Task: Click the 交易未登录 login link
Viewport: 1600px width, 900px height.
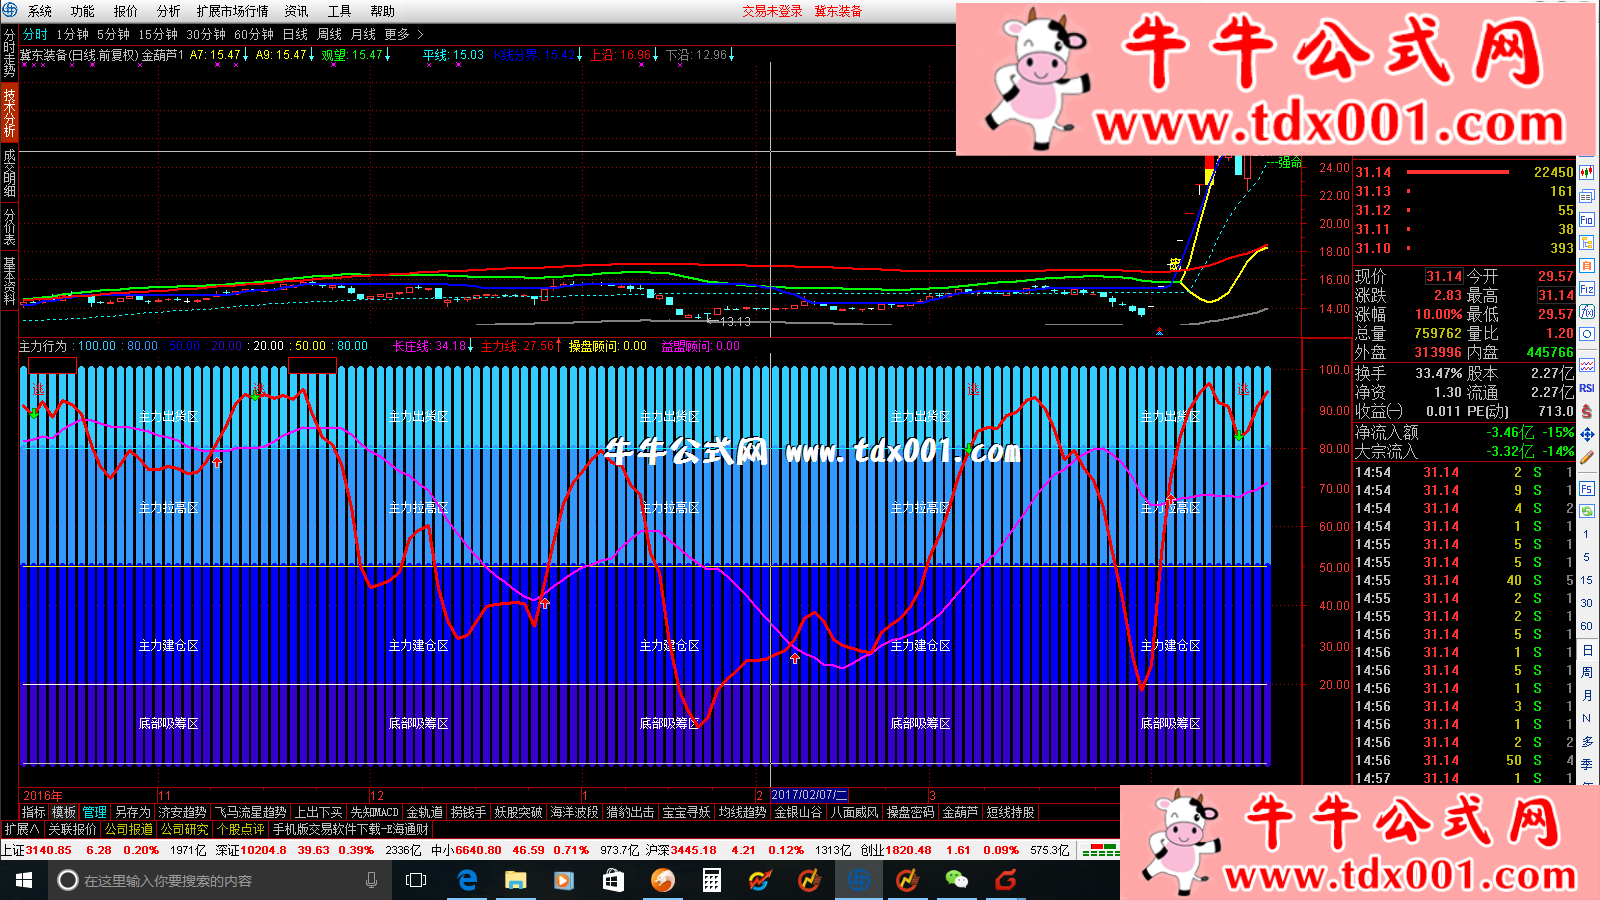Action: coord(772,11)
